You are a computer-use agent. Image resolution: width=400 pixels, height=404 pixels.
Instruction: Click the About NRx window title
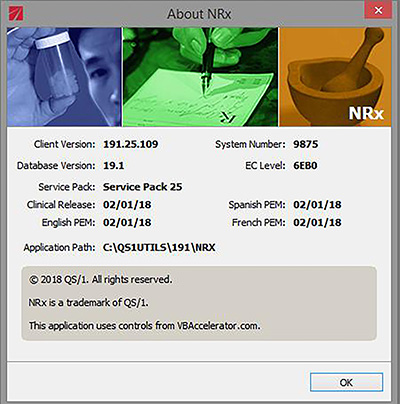tap(199, 14)
